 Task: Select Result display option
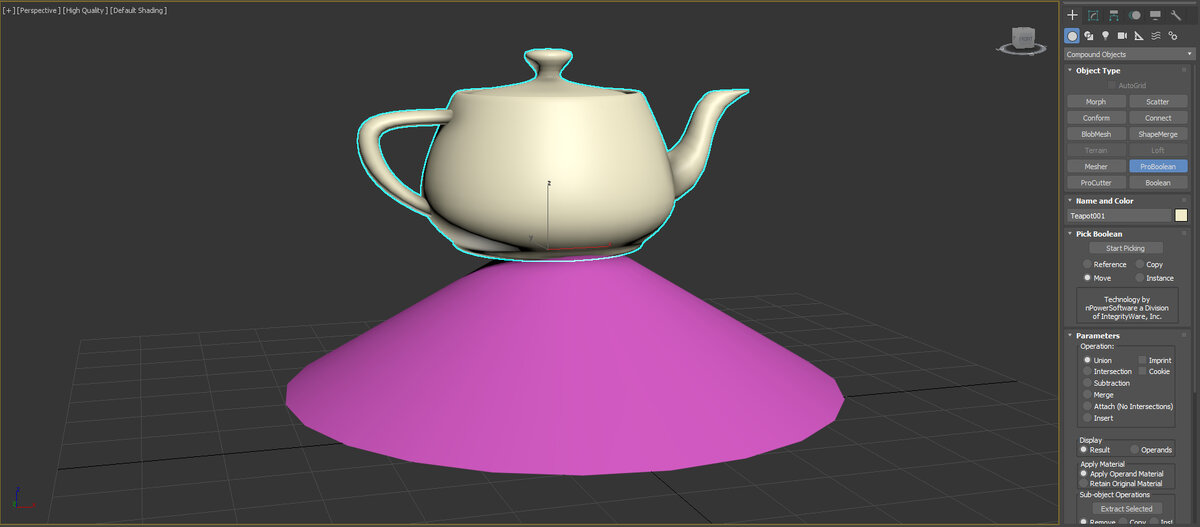(x=1095, y=450)
